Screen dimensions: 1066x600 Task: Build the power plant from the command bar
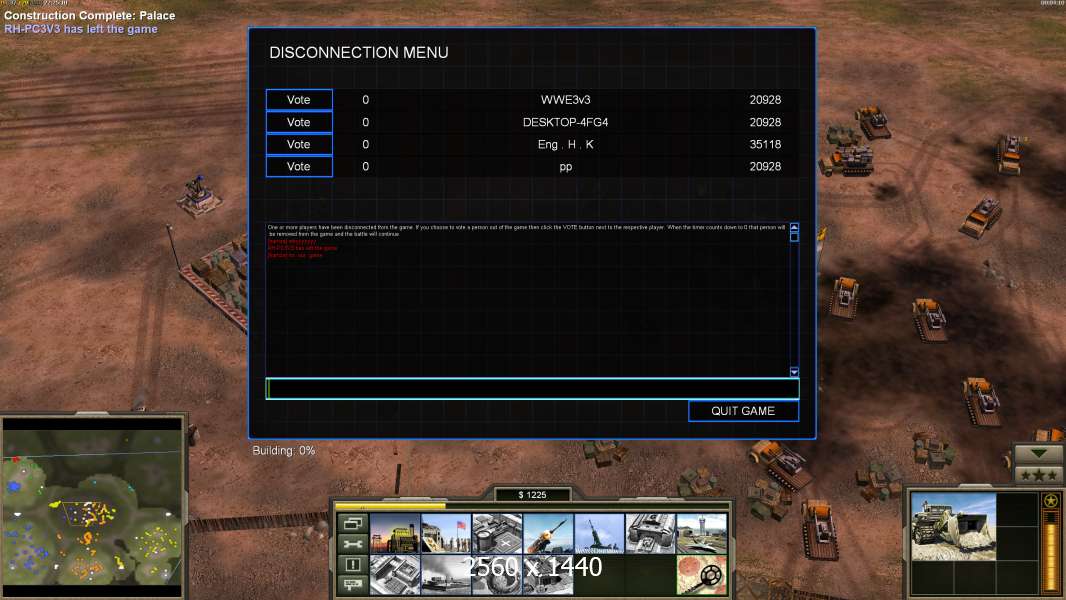[395, 533]
